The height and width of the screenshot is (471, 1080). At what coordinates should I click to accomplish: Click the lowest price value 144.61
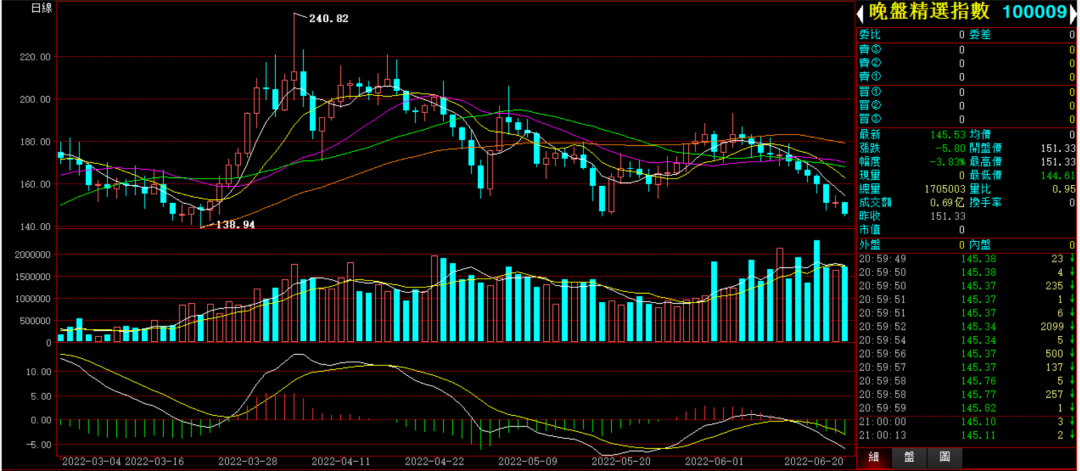click(1059, 175)
